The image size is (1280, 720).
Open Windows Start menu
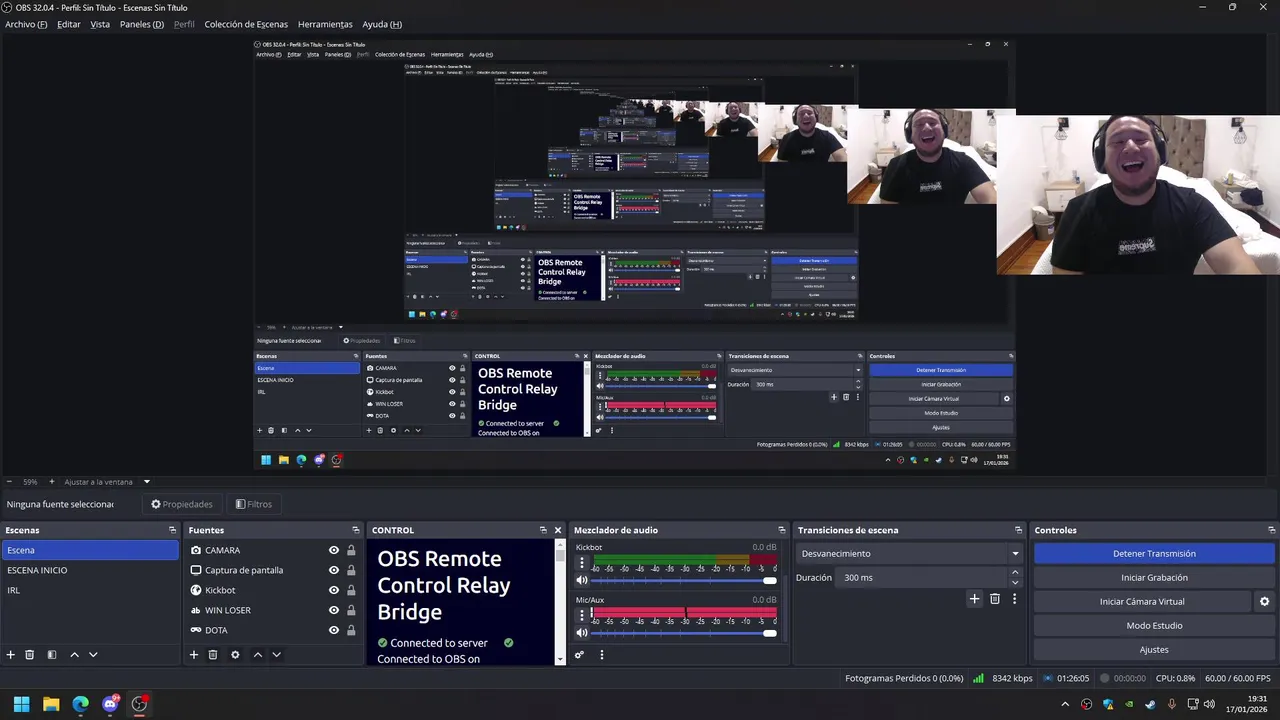(x=21, y=704)
